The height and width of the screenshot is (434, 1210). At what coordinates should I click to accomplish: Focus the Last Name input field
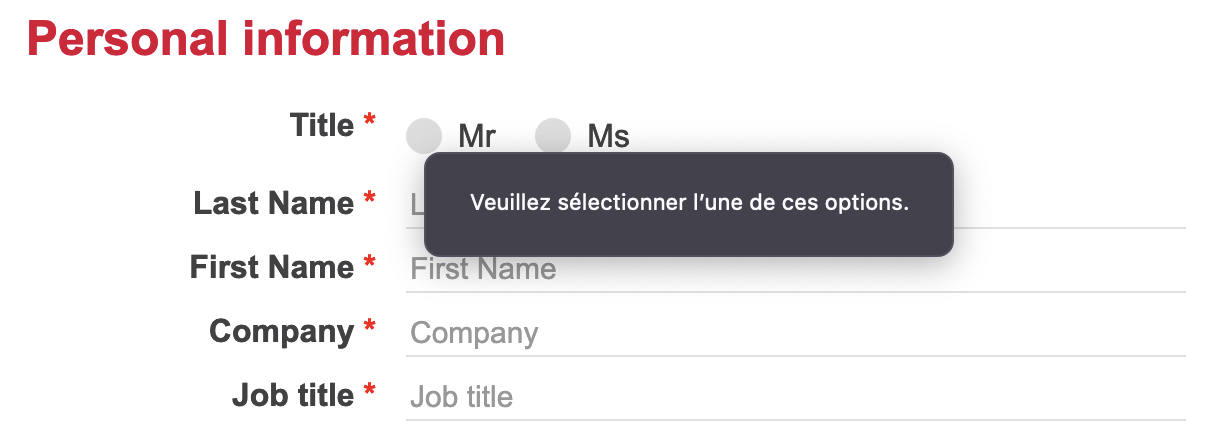click(1060, 206)
